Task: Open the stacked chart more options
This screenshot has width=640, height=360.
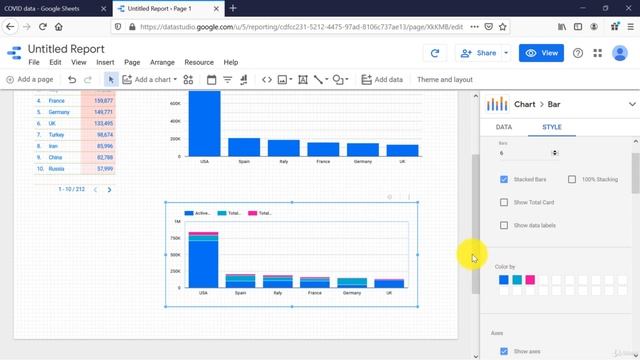Action: coord(409,197)
